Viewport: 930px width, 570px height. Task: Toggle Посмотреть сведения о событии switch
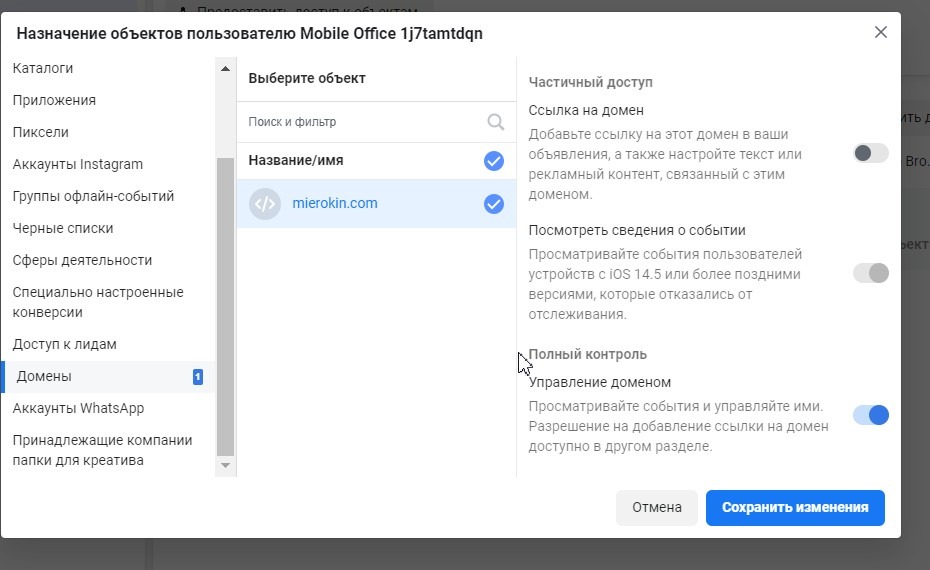pyautogui.click(x=870, y=273)
